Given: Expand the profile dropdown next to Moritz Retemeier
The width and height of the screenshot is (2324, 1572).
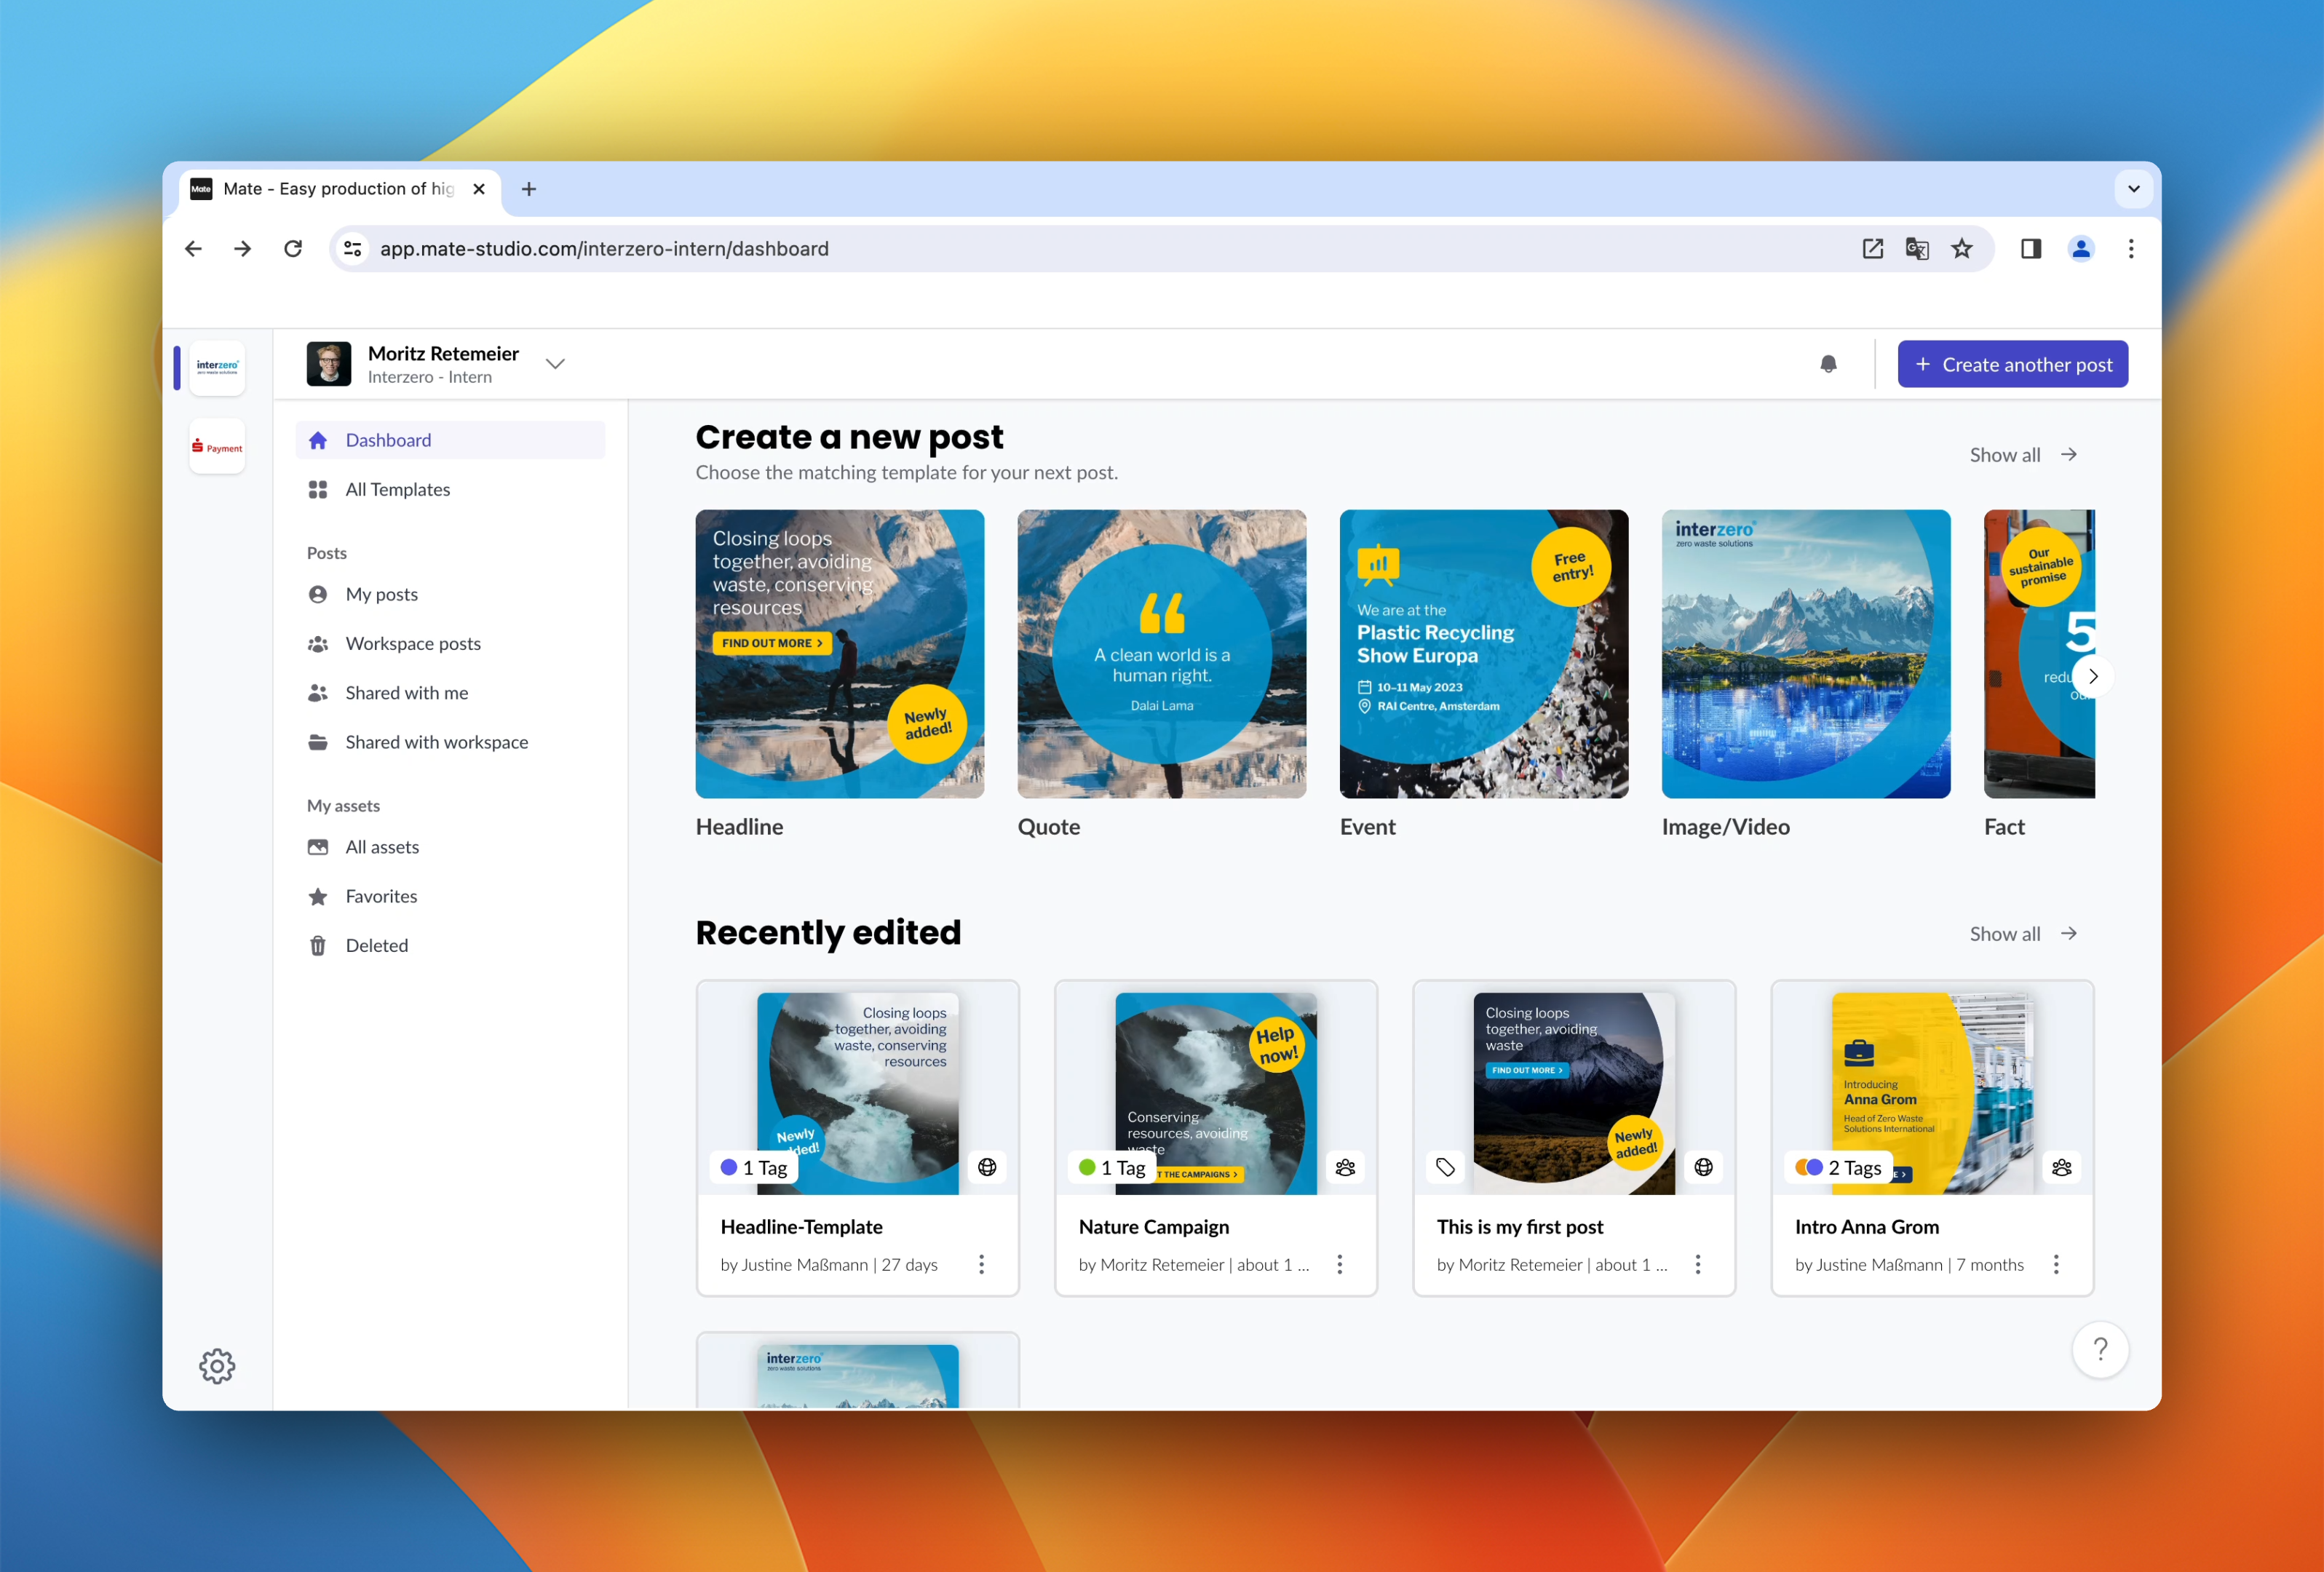Looking at the screenshot, I should coord(555,363).
